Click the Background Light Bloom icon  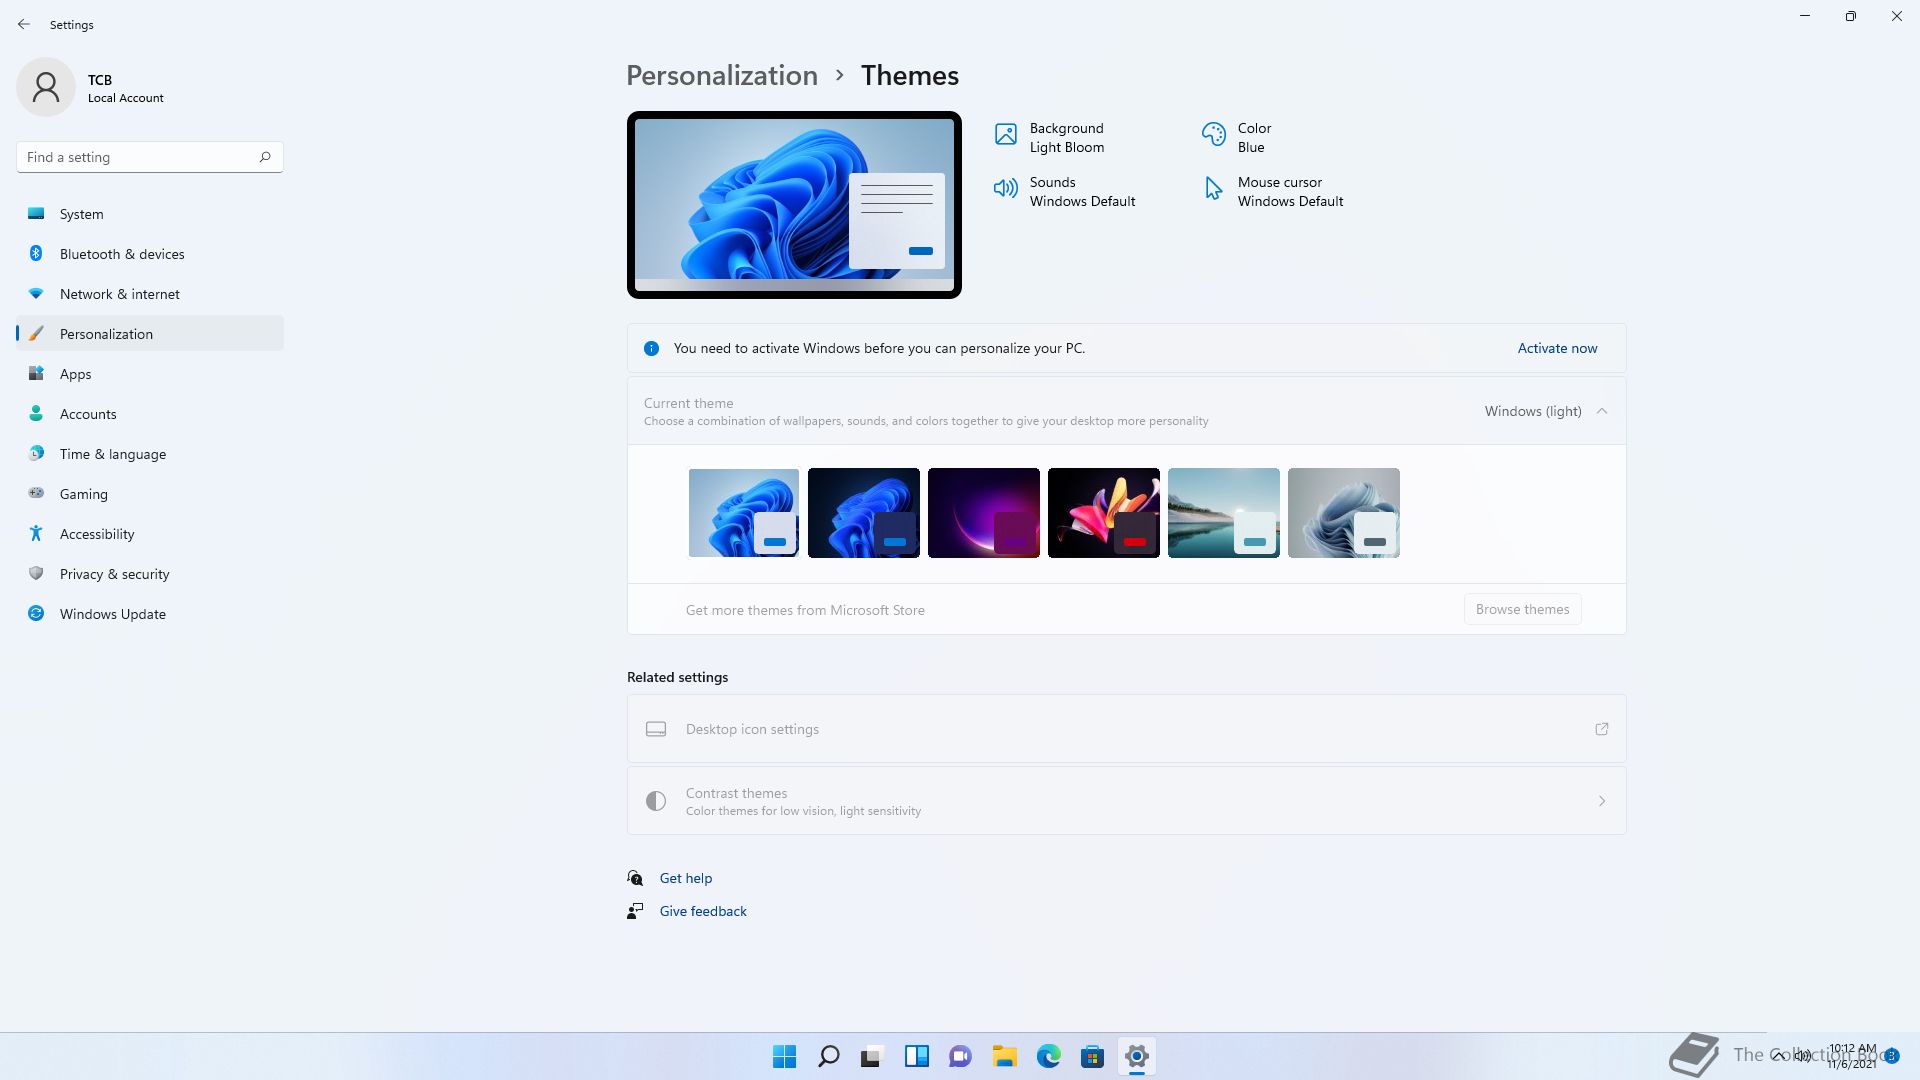coord(1005,134)
